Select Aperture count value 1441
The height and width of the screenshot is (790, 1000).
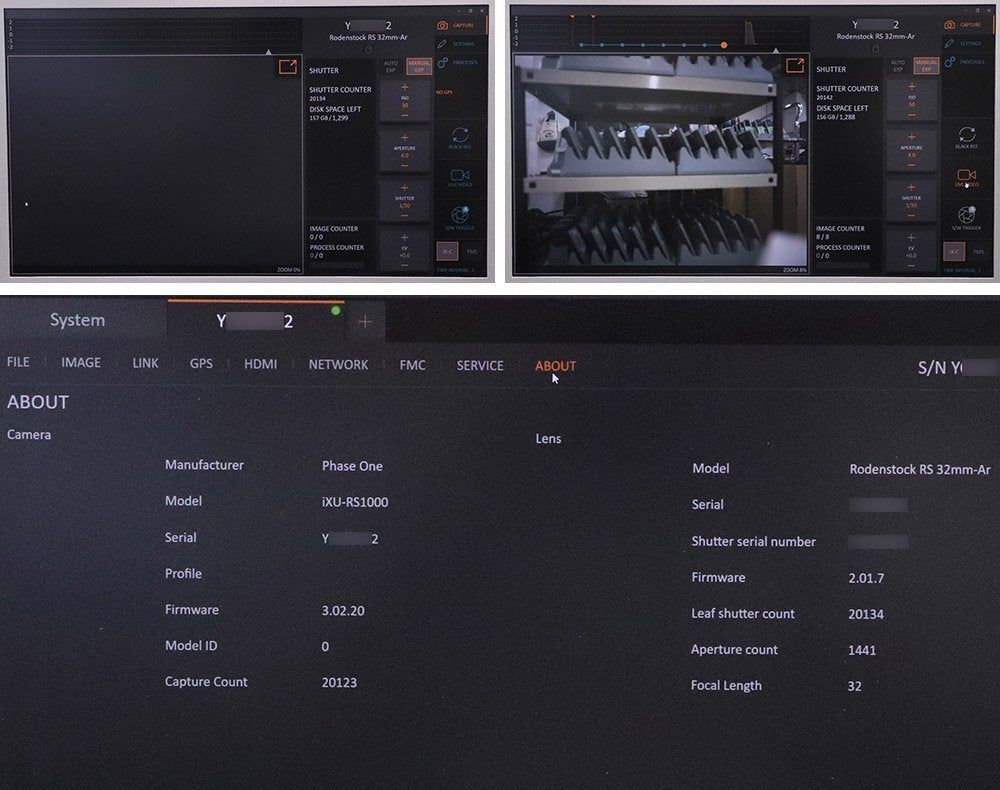862,650
